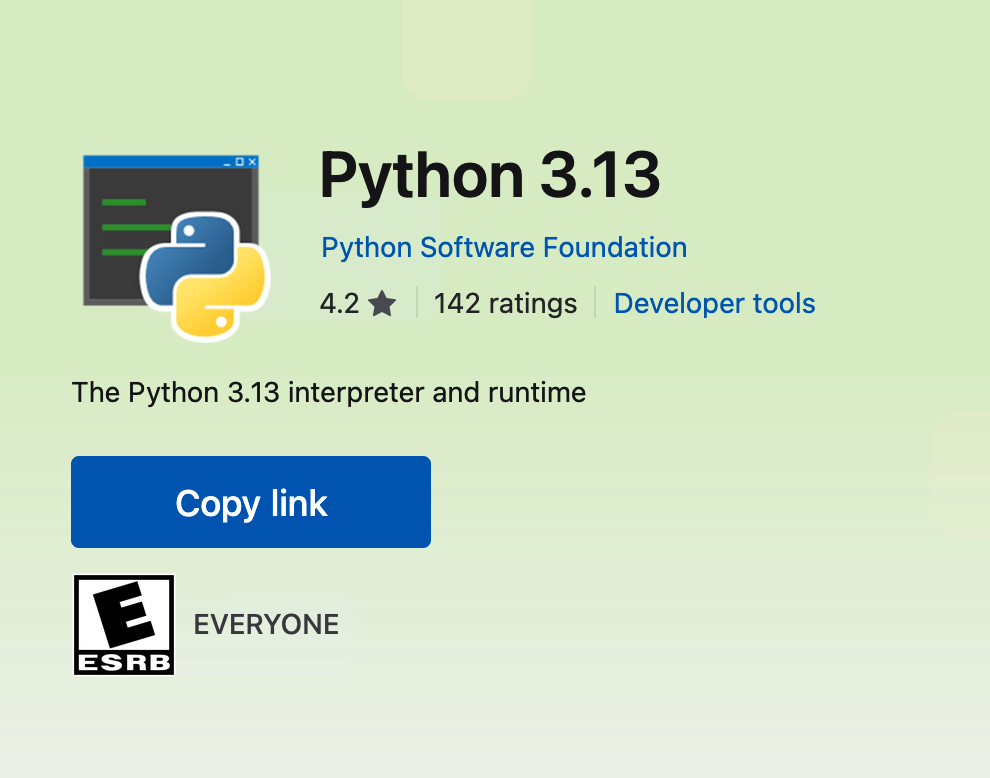Click the 4.2 average rating value
The image size is (990, 778).
(341, 303)
